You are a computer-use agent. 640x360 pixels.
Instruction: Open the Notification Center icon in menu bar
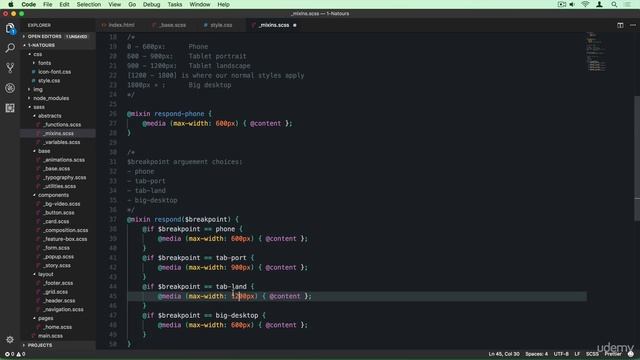(x=627, y=4)
